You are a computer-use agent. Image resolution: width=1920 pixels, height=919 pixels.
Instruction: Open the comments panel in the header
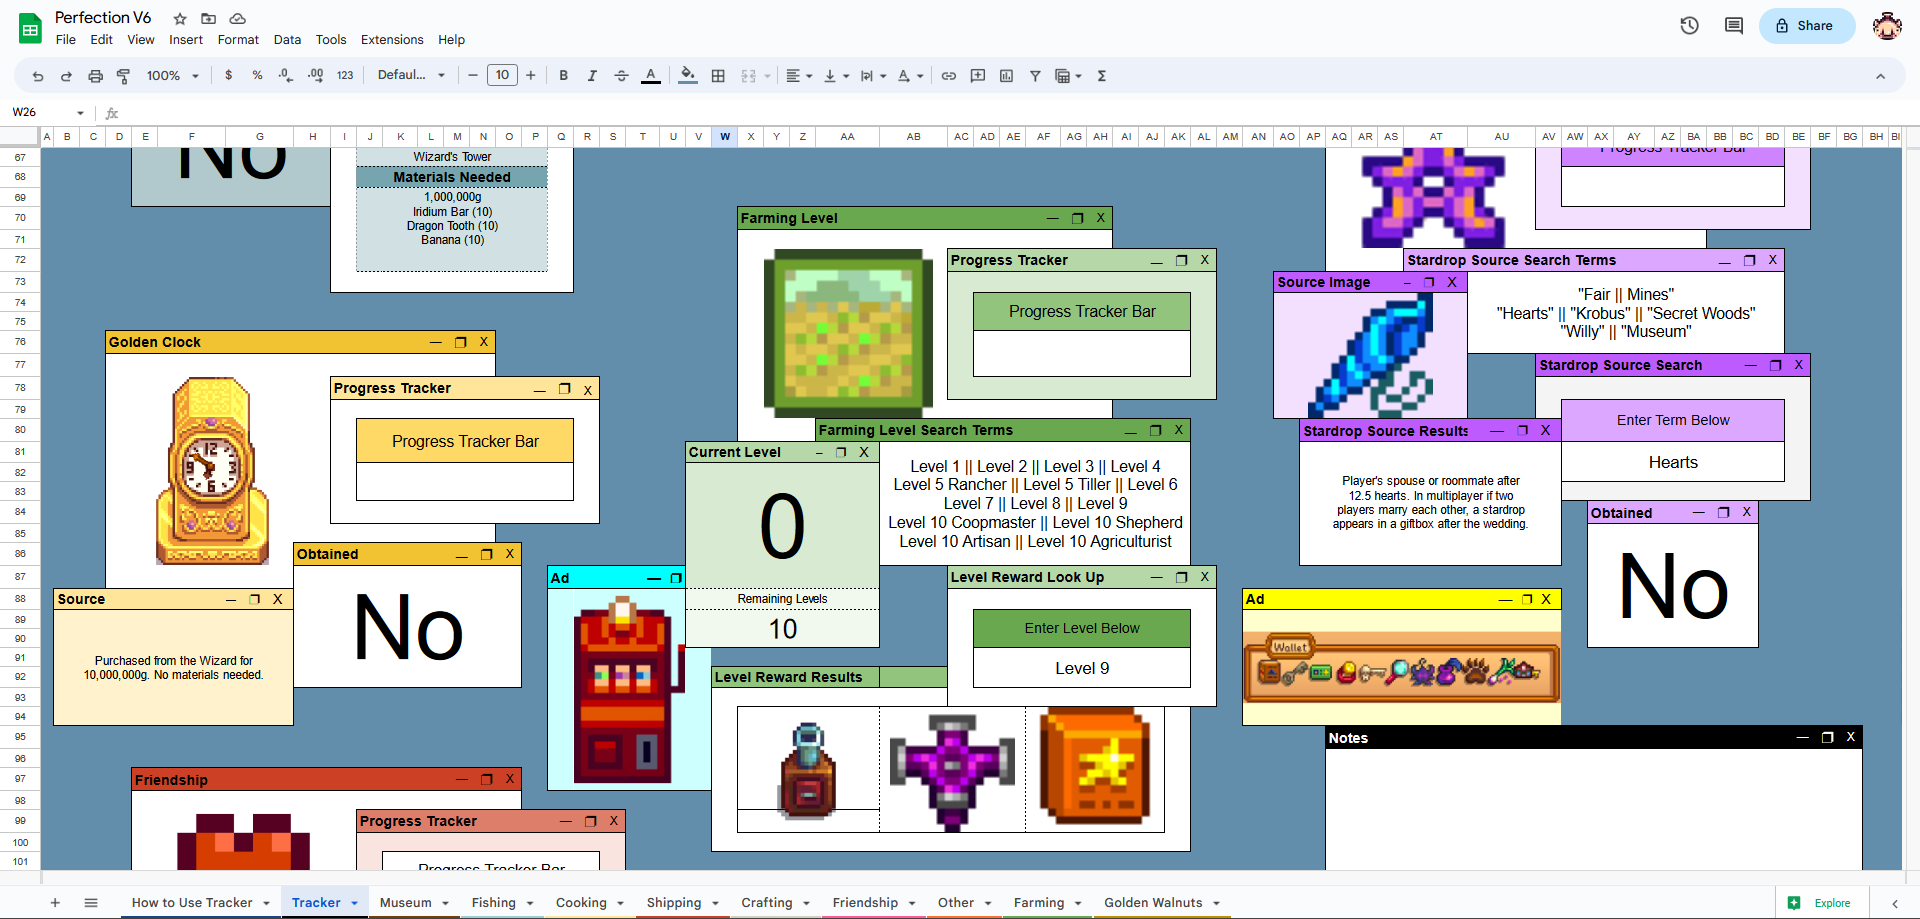click(1734, 26)
